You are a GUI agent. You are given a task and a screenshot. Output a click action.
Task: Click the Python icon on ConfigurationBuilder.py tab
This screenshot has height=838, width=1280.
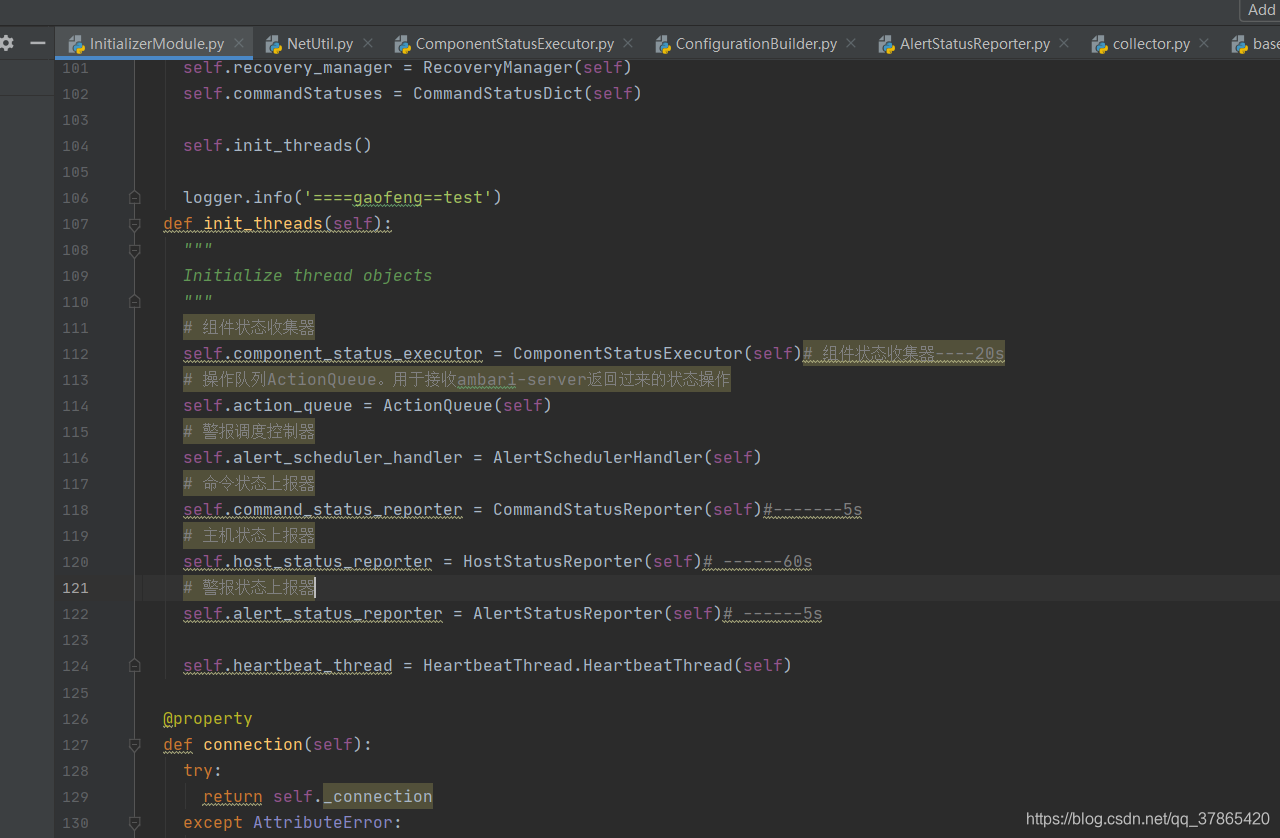point(662,44)
